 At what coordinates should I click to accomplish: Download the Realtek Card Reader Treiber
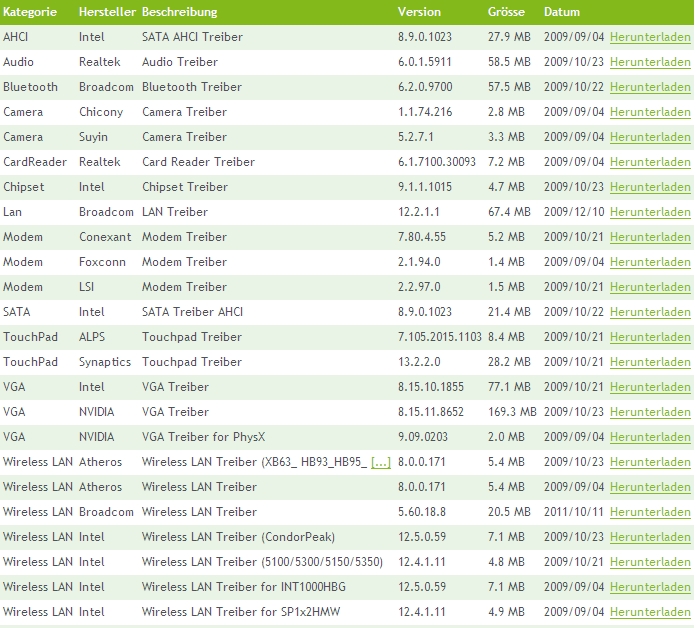pyautogui.click(x=650, y=162)
